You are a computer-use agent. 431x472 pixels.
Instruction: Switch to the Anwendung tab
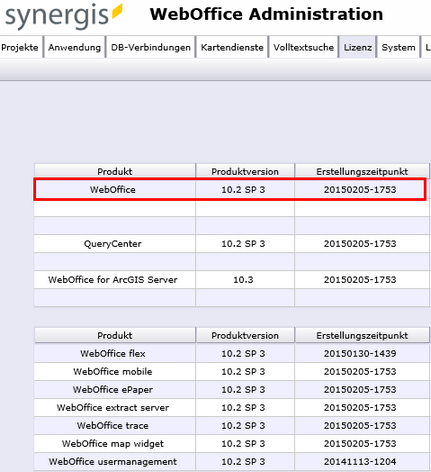pyautogui.click(x=75, y=47)
